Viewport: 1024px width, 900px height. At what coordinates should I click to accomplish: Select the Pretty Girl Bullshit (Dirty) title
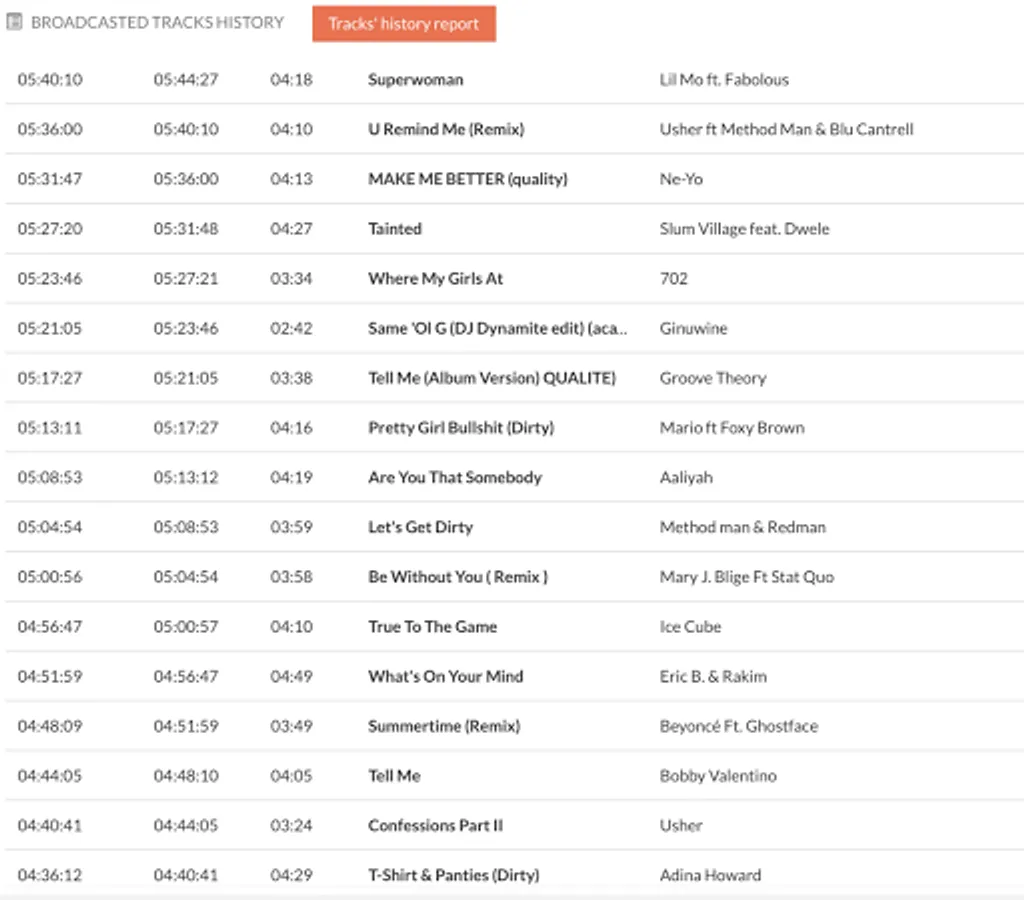[x=461, y=428]
